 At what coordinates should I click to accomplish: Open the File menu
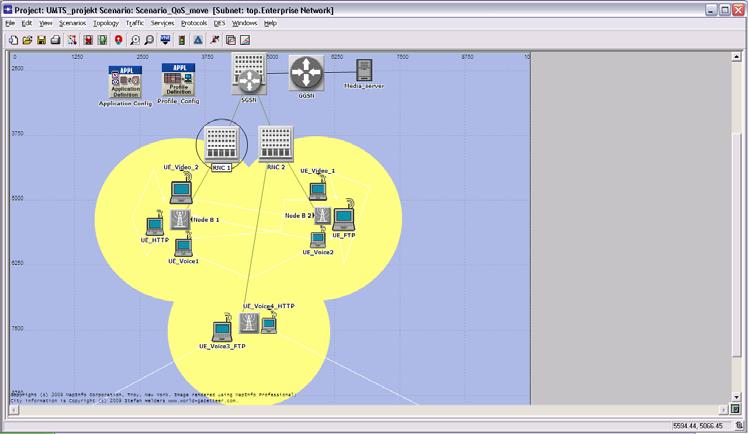10,23
